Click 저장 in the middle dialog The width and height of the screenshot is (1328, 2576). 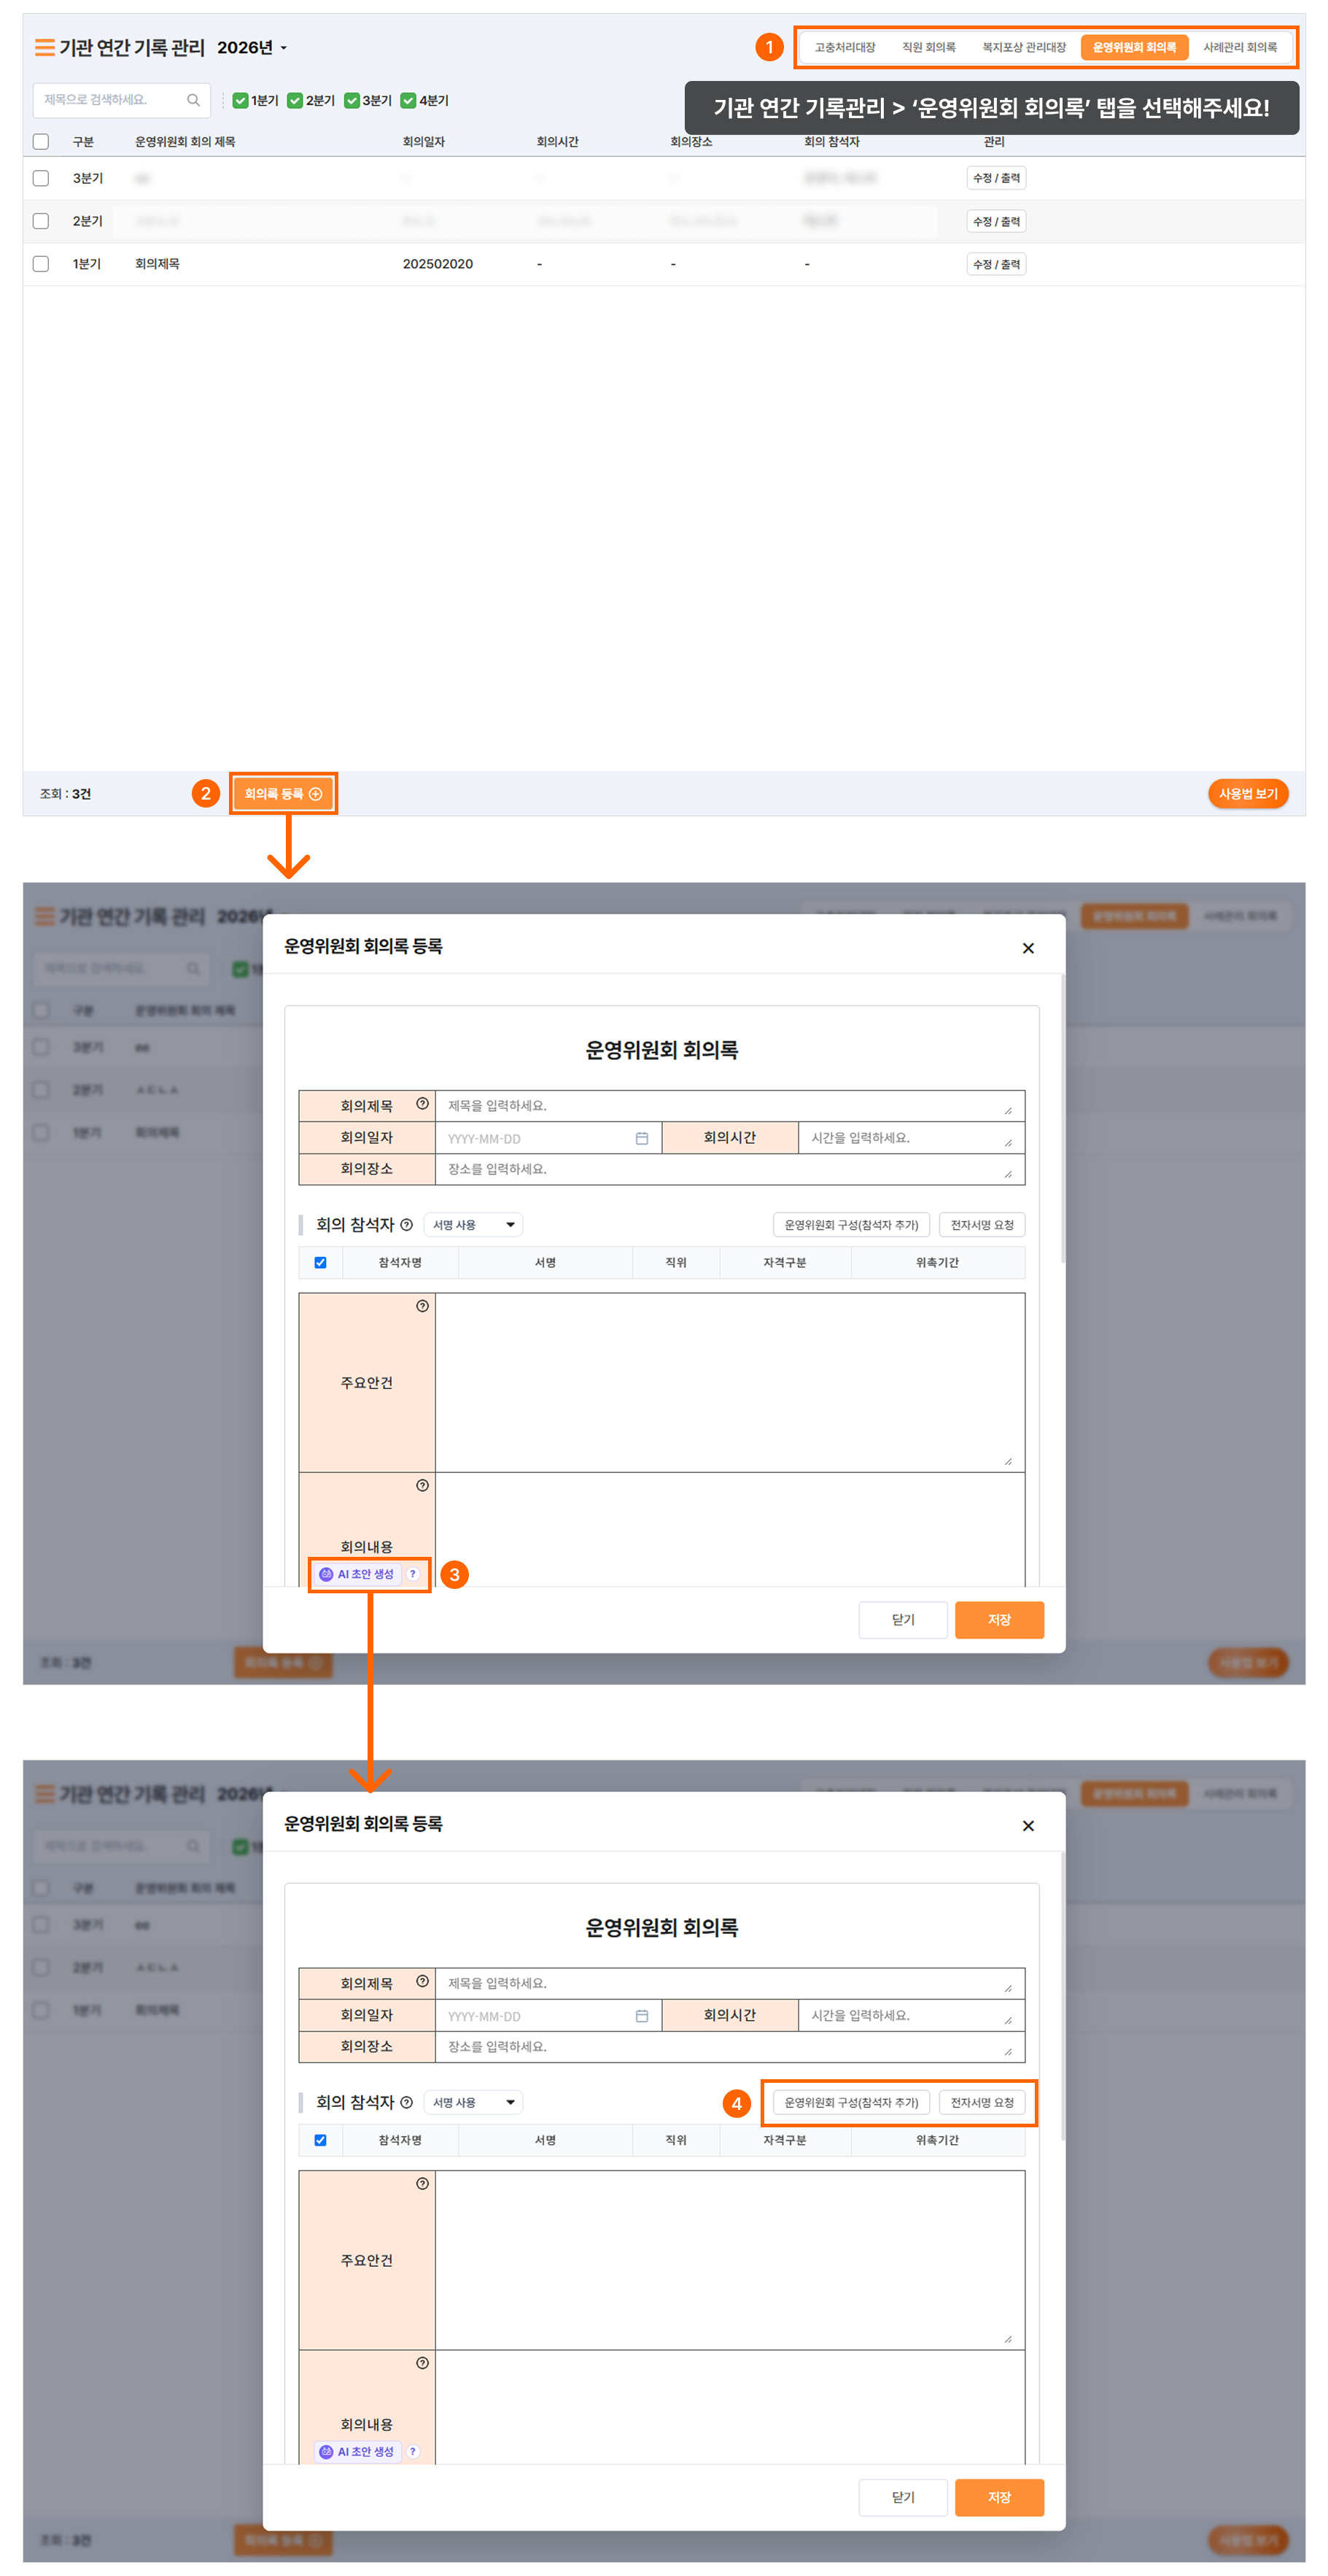(999, 1619)
